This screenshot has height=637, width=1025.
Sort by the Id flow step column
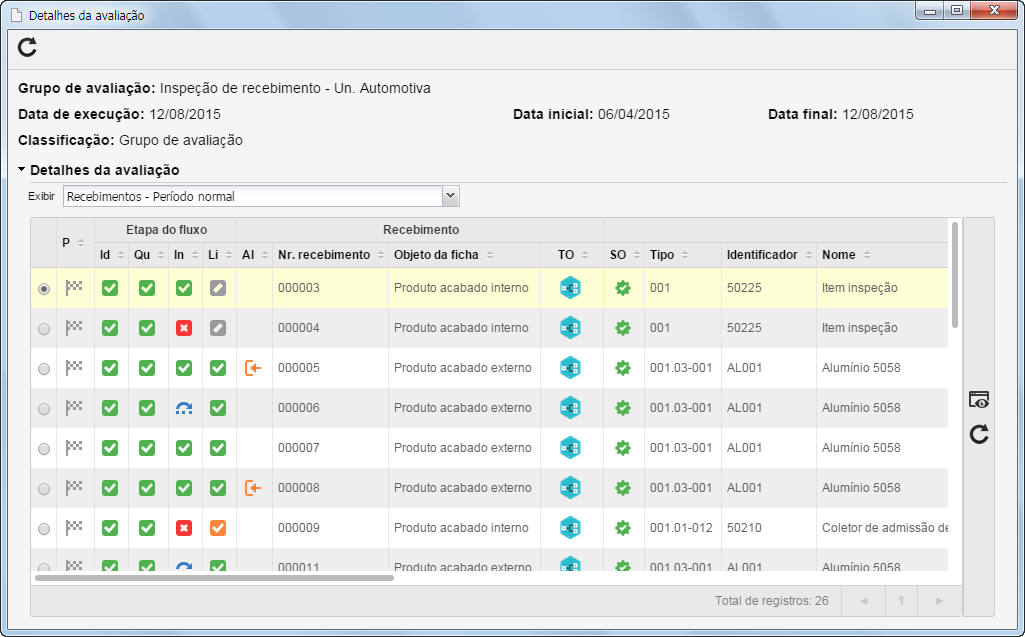click(x=121, y=255)
